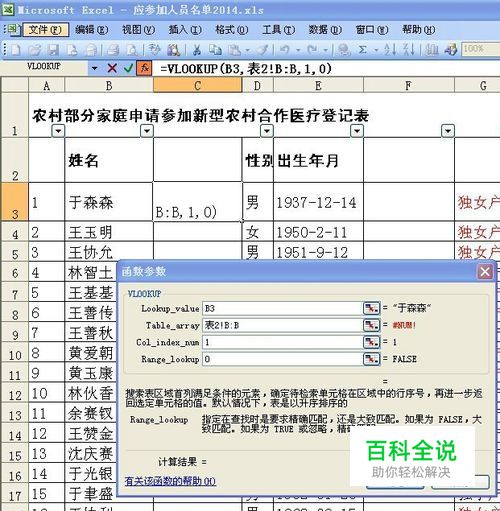Image resolution: width=500 pixels, height=511 pixels.
Task: Click the formula bar VLOOKUP text
Action: click(246, 69)
